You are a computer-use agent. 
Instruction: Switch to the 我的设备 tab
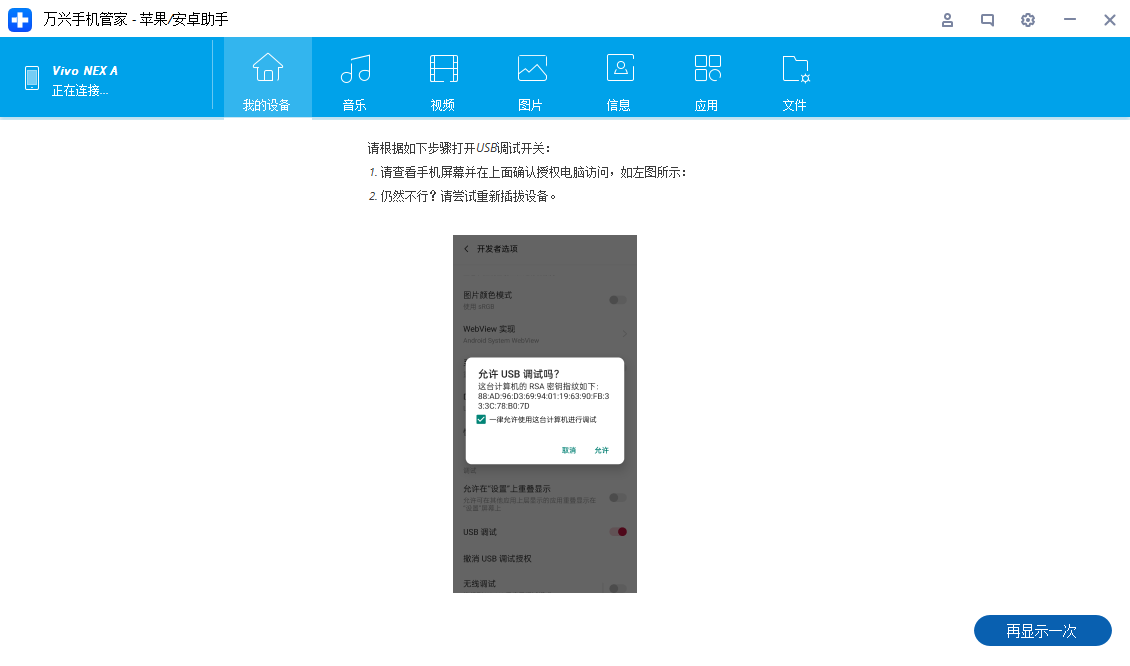click(x=267, y=78)
